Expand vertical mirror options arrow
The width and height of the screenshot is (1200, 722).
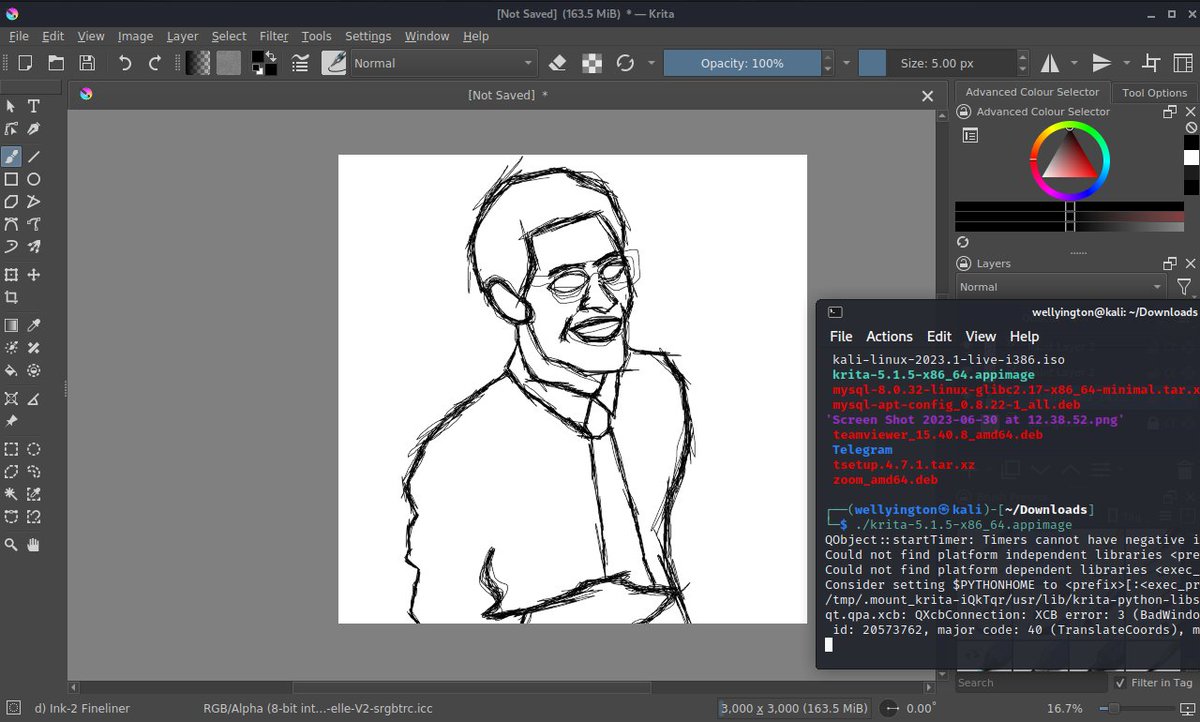pyautogui.click(x=1127, y=63)
